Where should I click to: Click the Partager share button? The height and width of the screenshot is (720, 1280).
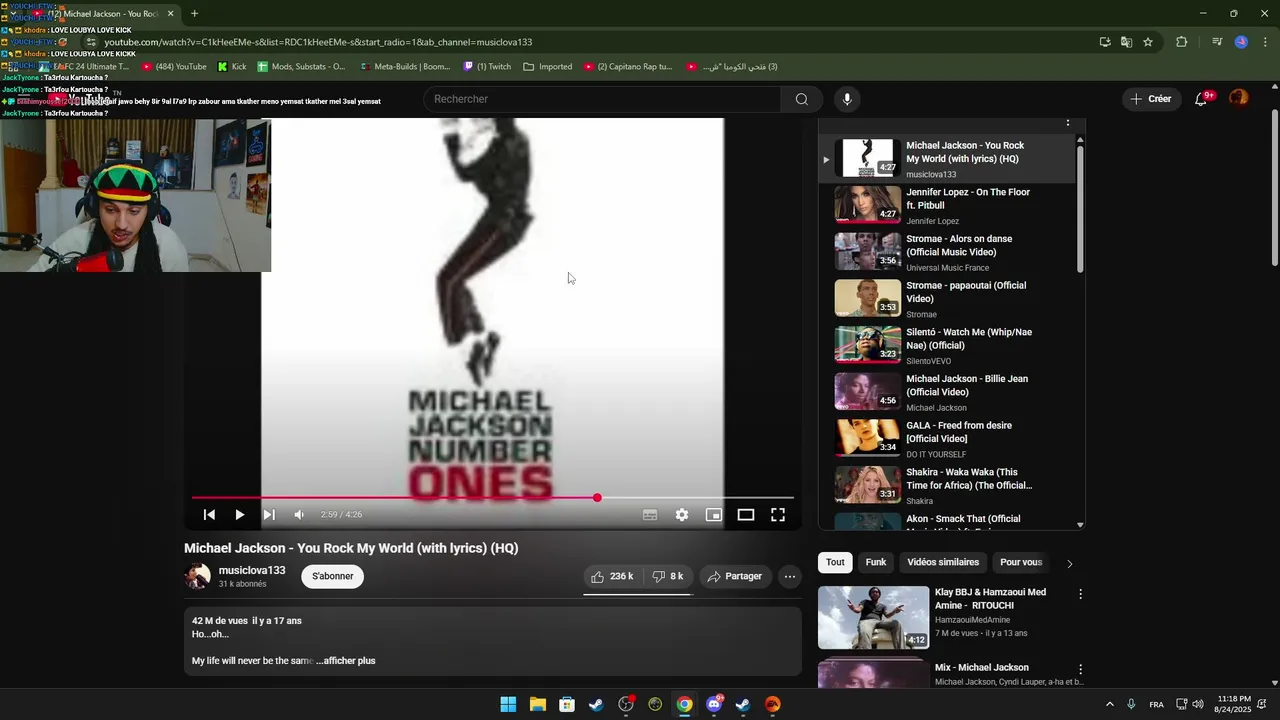(735, 576)
